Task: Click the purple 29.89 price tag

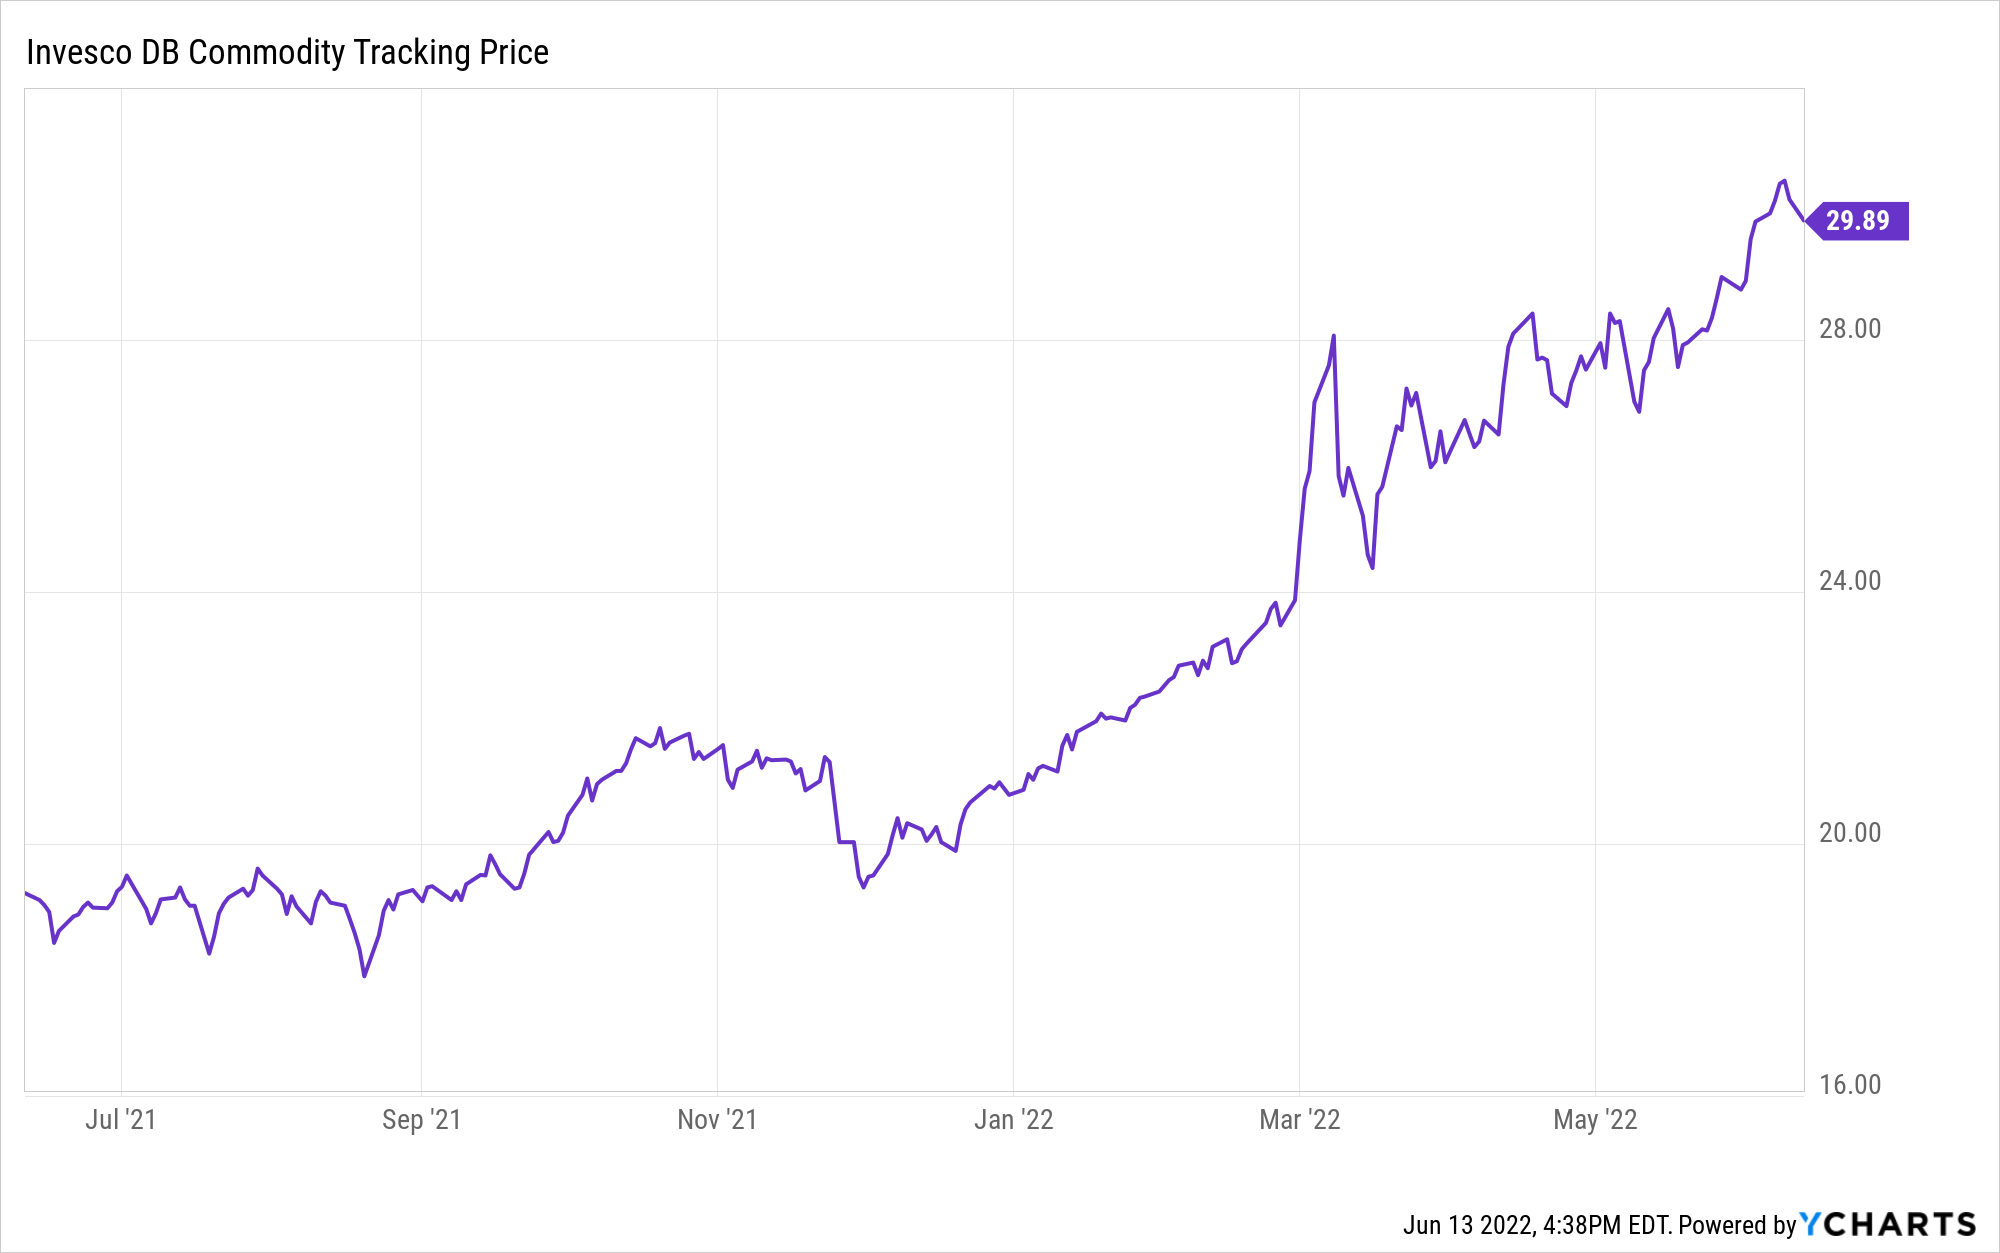Action: (1858, 220)
